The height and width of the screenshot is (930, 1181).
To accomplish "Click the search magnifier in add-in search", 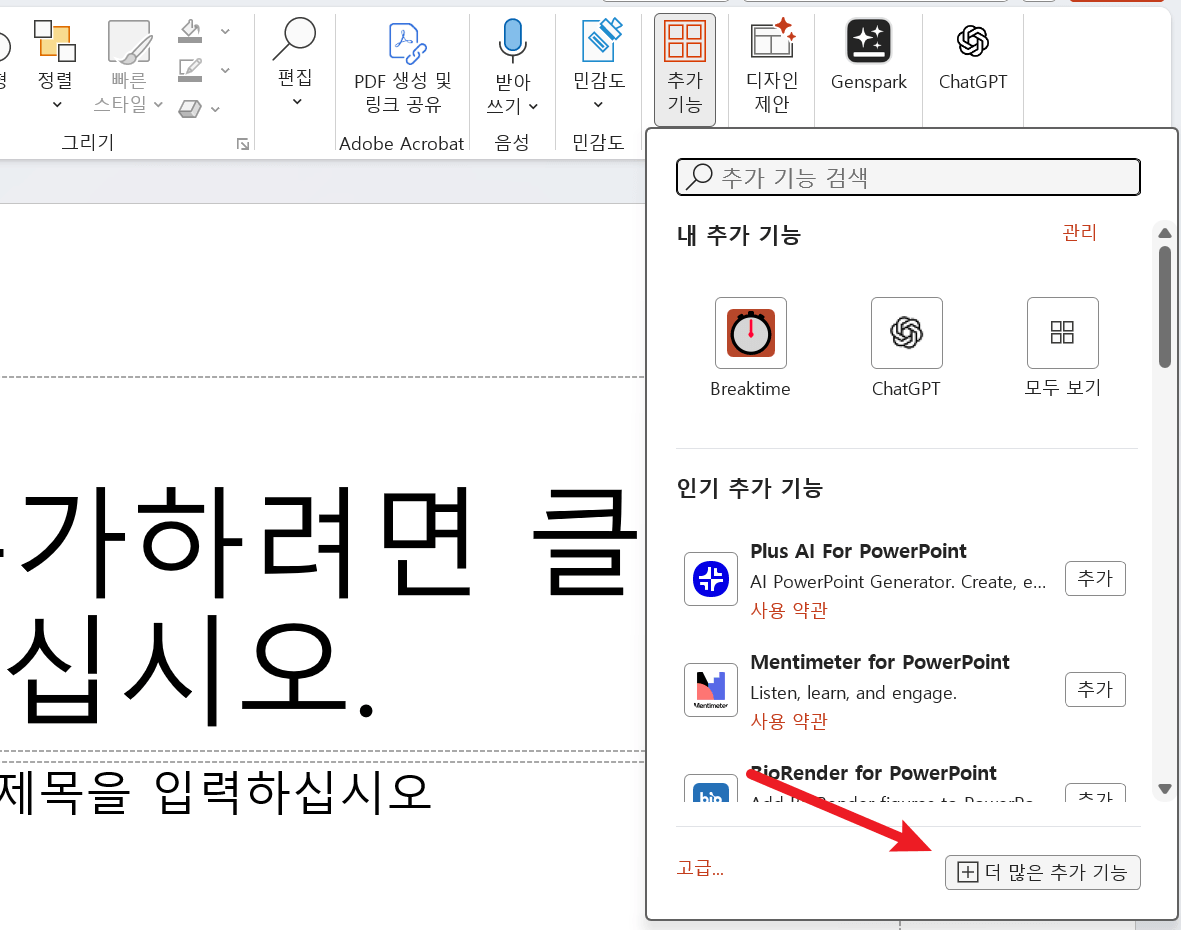I will click(700, 177).
